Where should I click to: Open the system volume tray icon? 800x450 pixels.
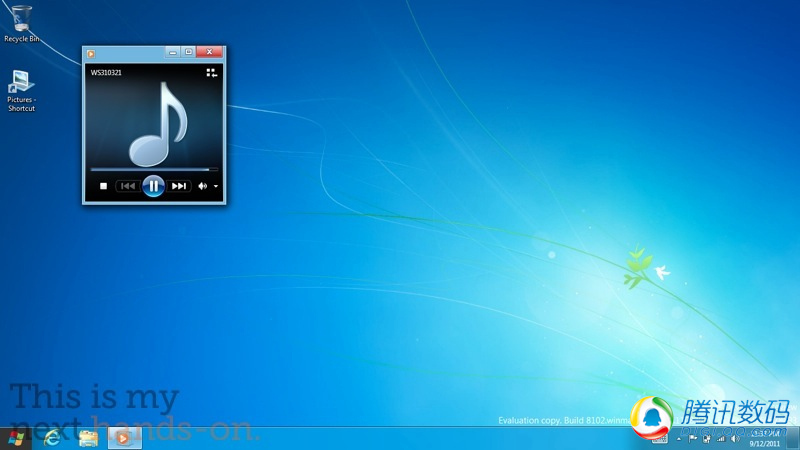click(735, 439)
